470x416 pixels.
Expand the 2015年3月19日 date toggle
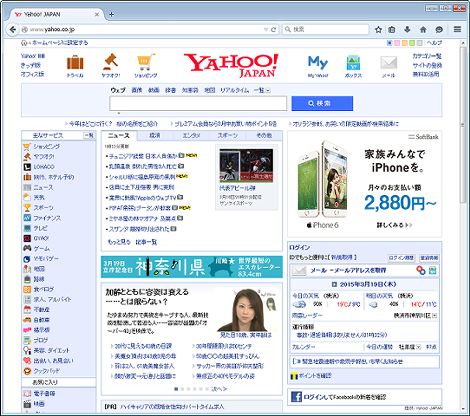334,284
